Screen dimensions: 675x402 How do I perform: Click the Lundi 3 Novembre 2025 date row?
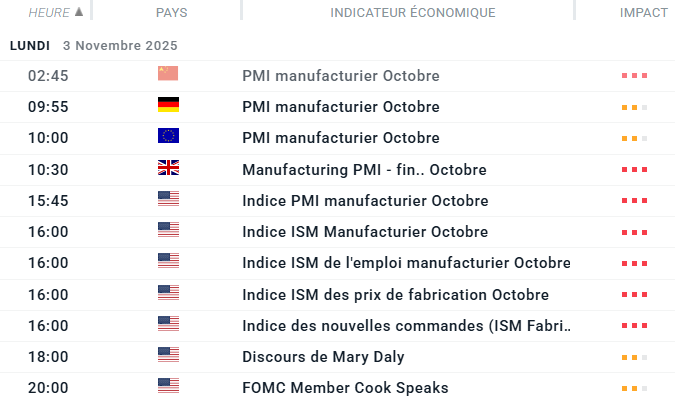93,46
